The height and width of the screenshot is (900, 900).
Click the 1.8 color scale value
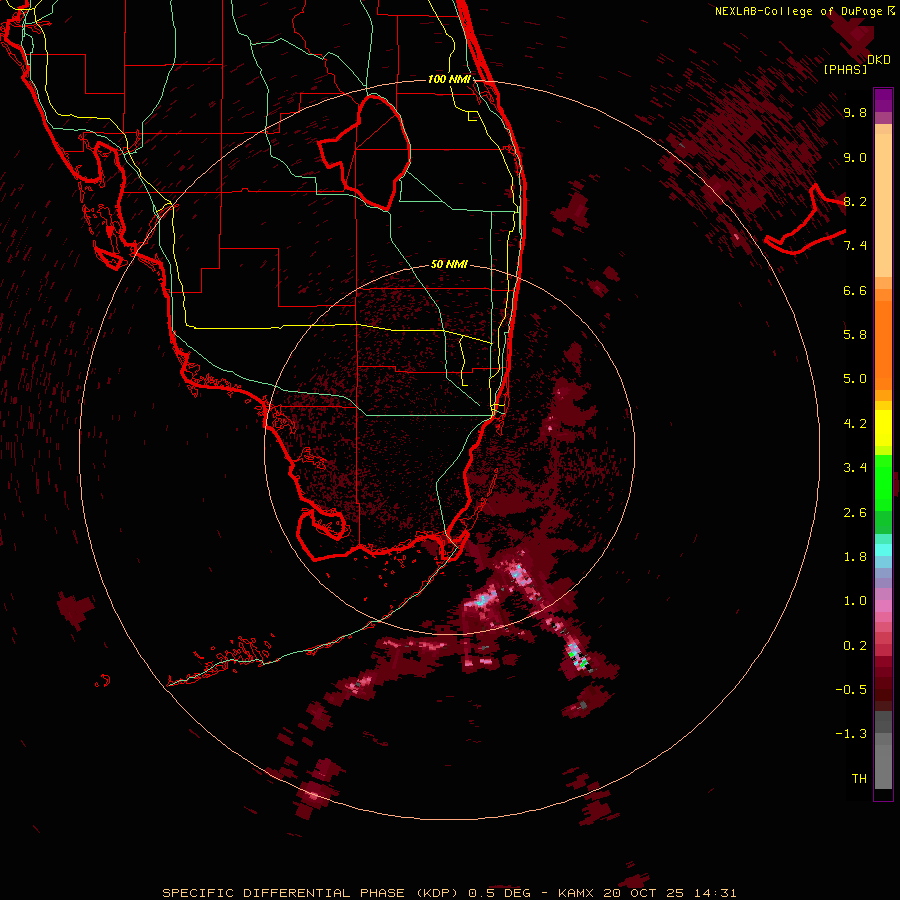[855, 557]
